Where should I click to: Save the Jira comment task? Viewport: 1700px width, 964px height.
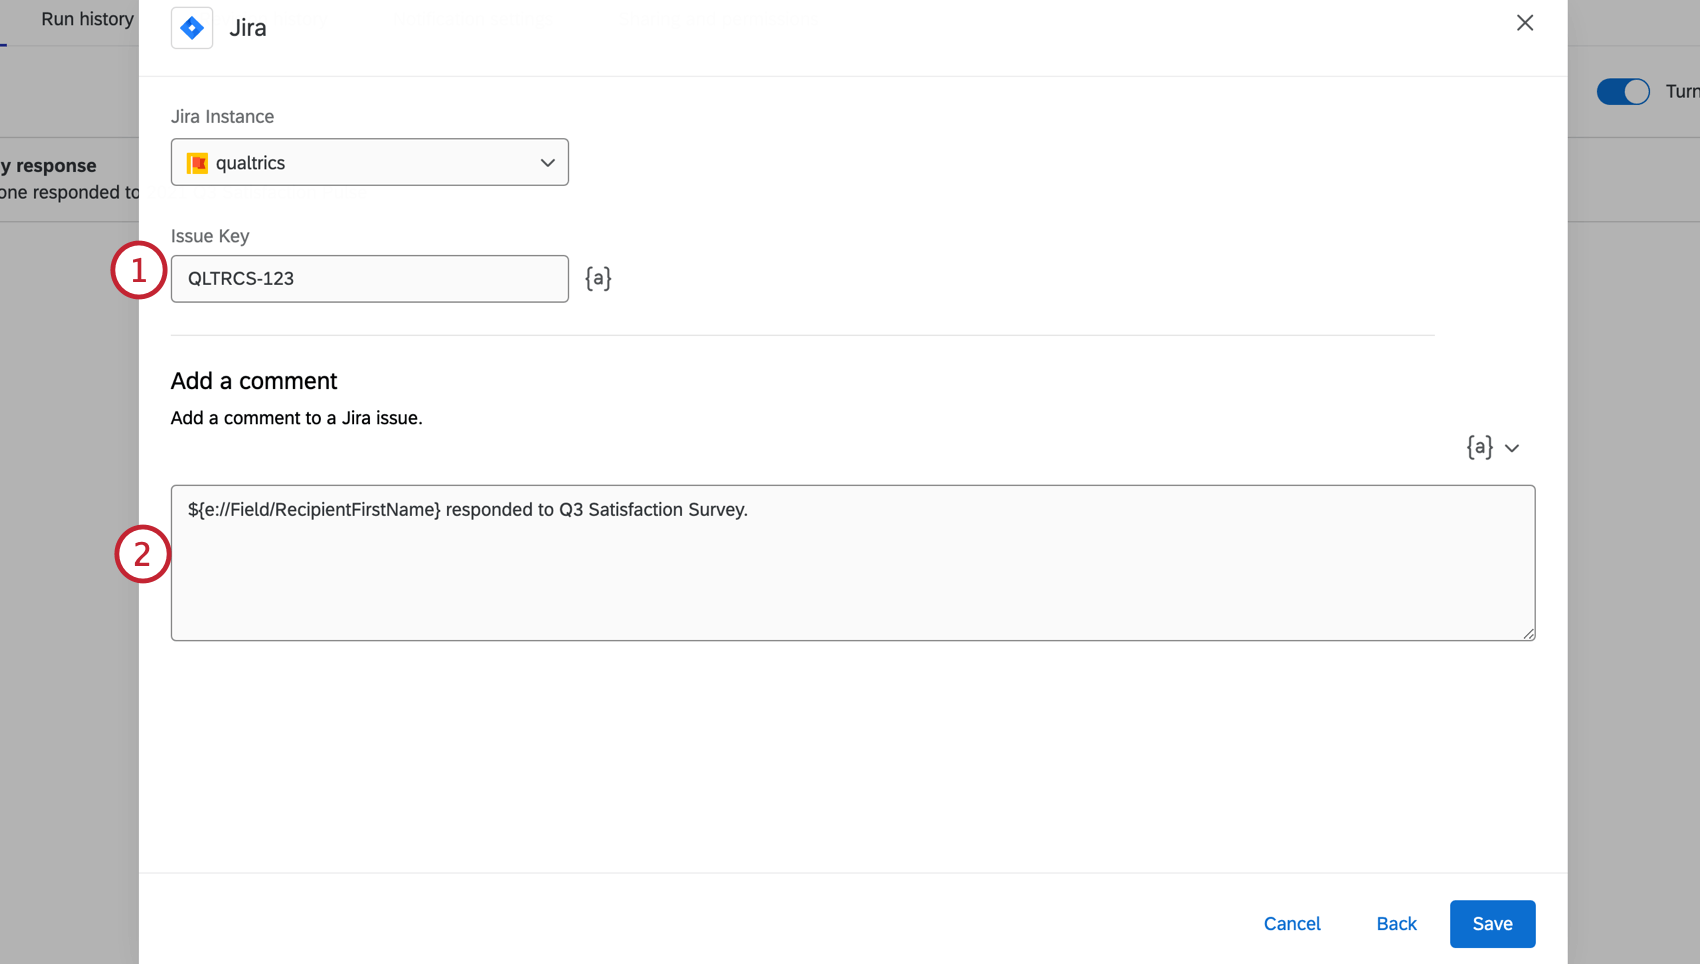click(x=1491, y=923)
